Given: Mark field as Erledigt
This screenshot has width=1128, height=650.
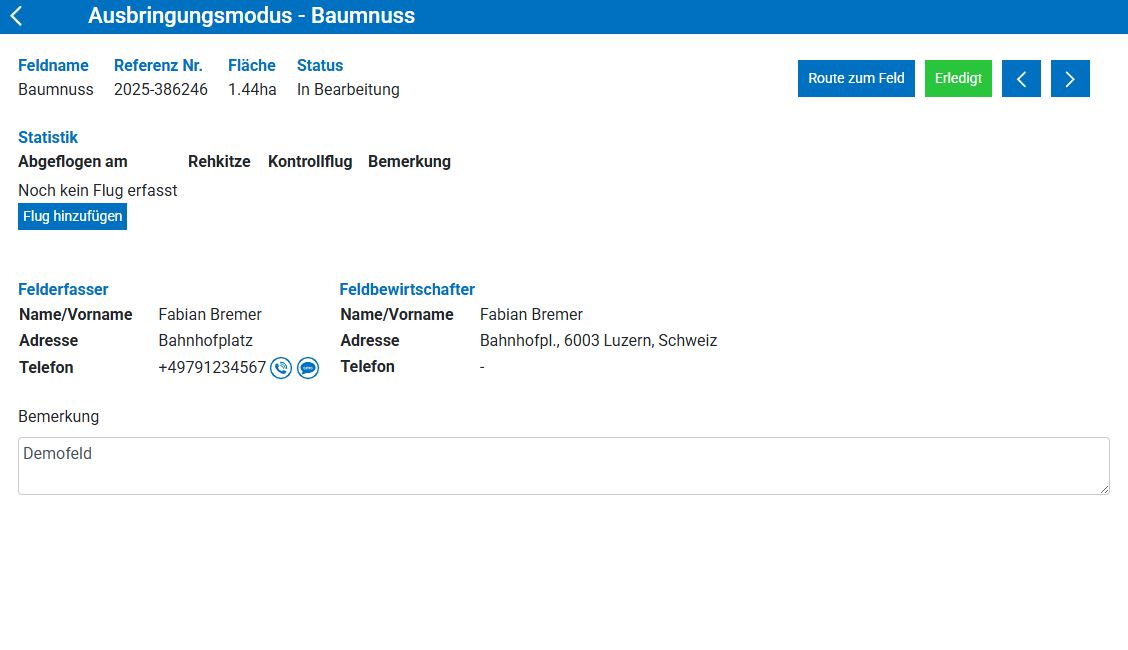Looking at the screenshot, I should point(958,79).
